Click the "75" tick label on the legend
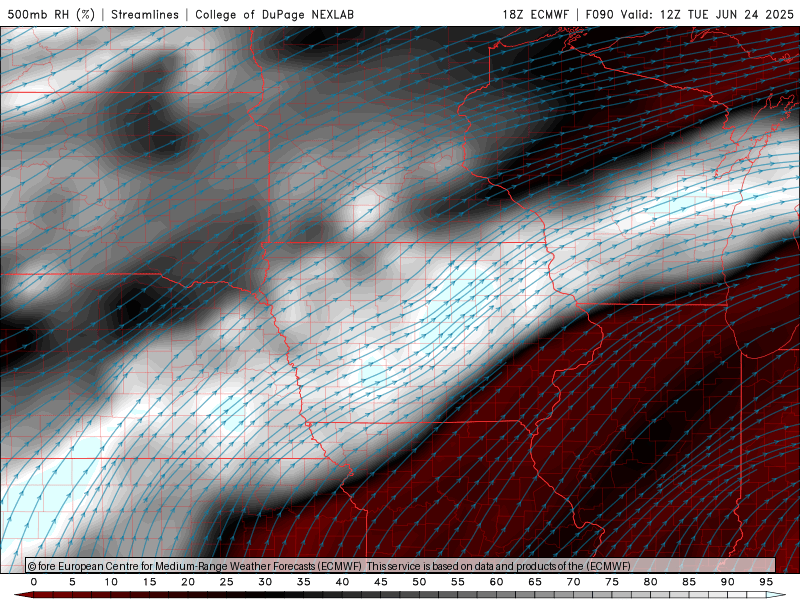 tap(612, 582)
